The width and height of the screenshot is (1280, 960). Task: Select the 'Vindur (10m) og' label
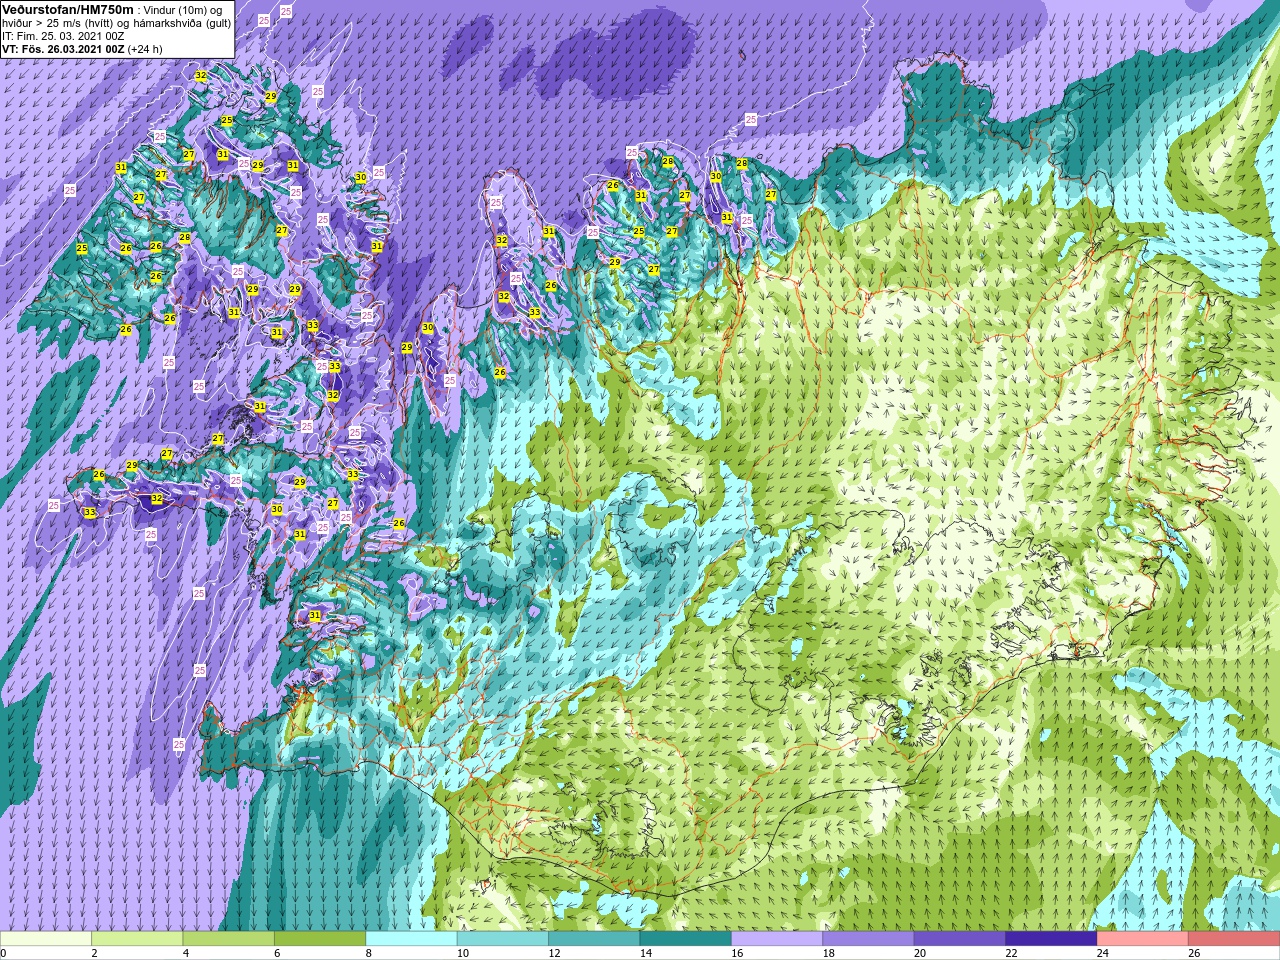(183, 10)
